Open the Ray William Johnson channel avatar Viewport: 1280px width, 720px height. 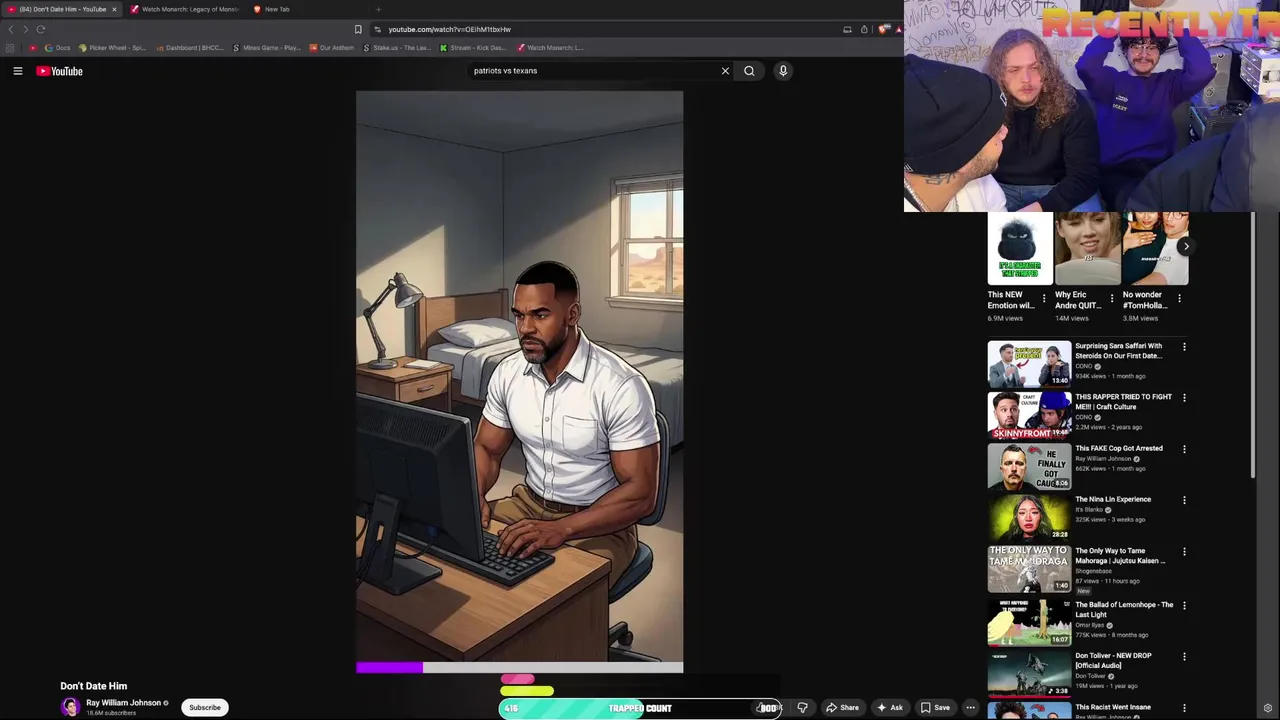tap(70, 707)
